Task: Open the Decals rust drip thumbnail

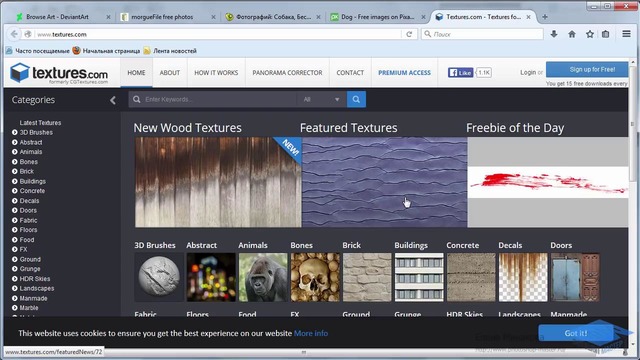Action: click(523, 277)
